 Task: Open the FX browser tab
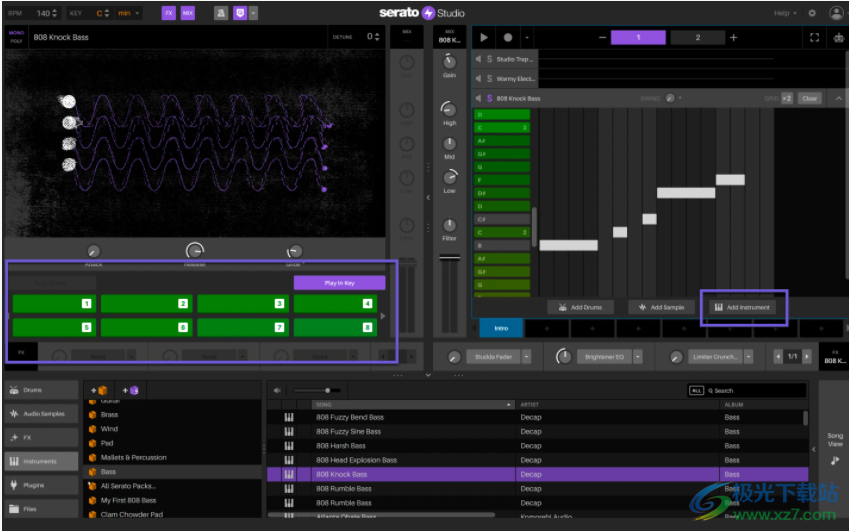[42, 437]
